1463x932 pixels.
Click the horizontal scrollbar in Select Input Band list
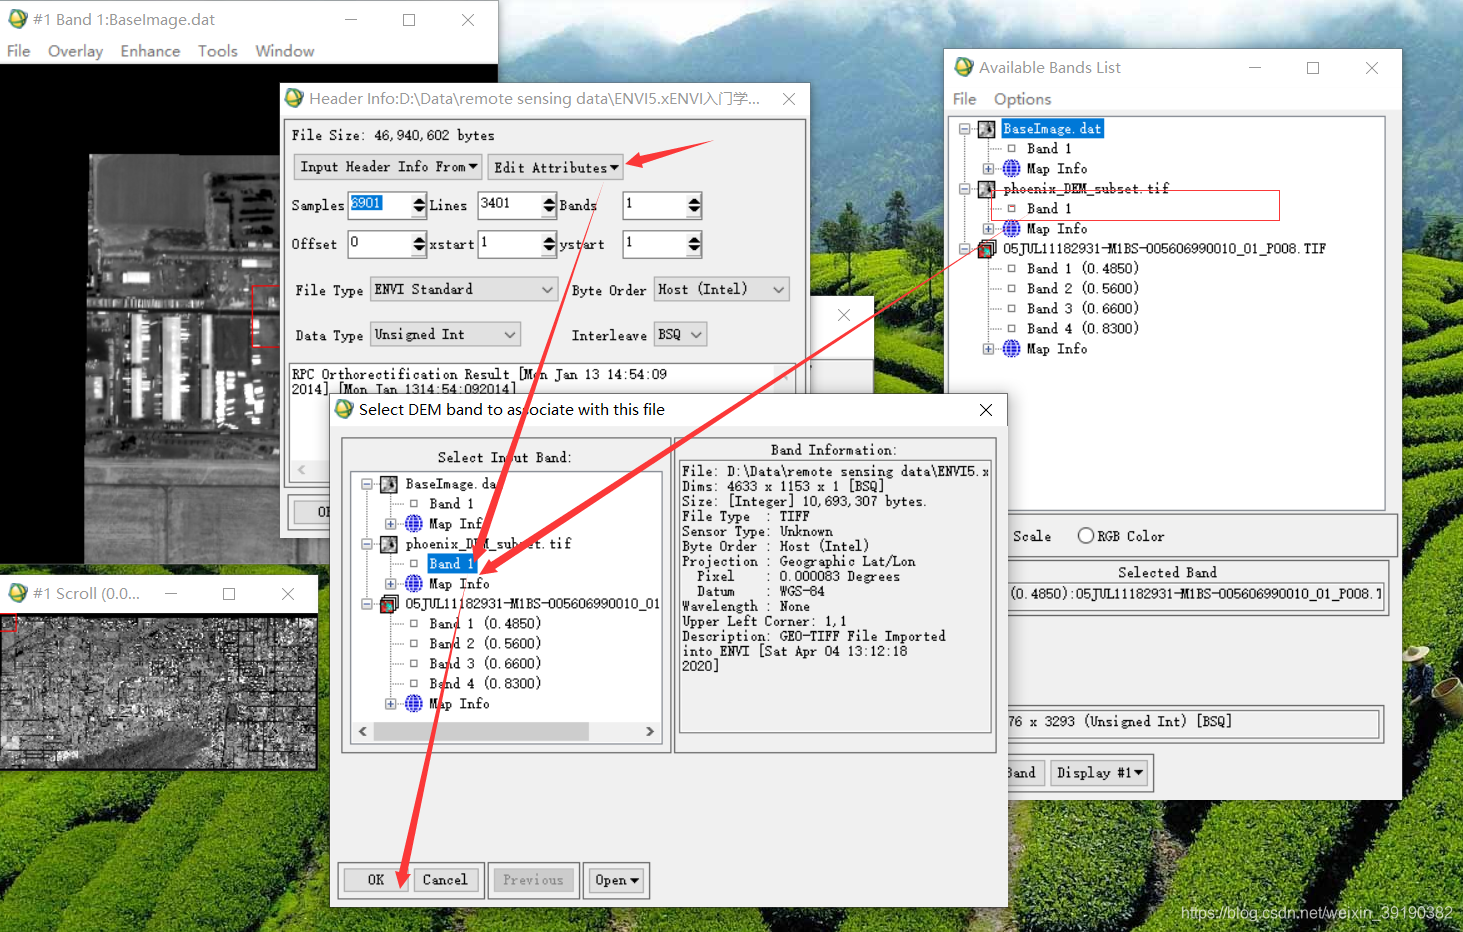[x=480, y=732]
